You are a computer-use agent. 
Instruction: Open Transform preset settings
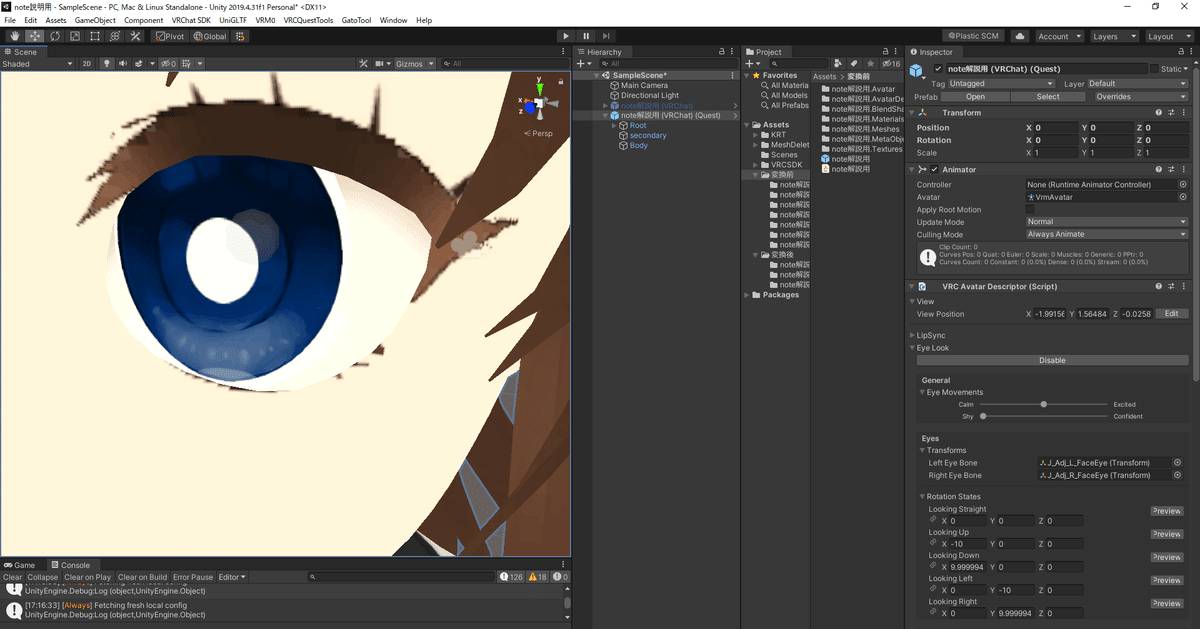[1171, 113]
